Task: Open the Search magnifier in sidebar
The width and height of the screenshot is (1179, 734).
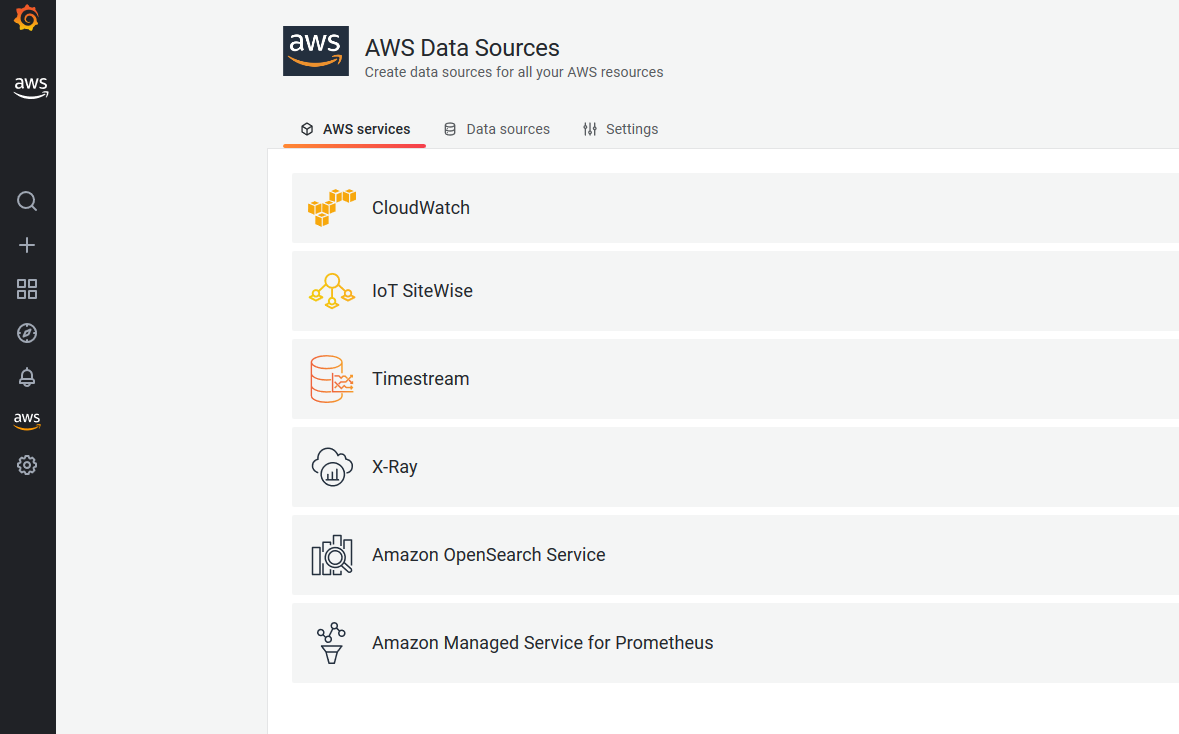Action: 27,201
